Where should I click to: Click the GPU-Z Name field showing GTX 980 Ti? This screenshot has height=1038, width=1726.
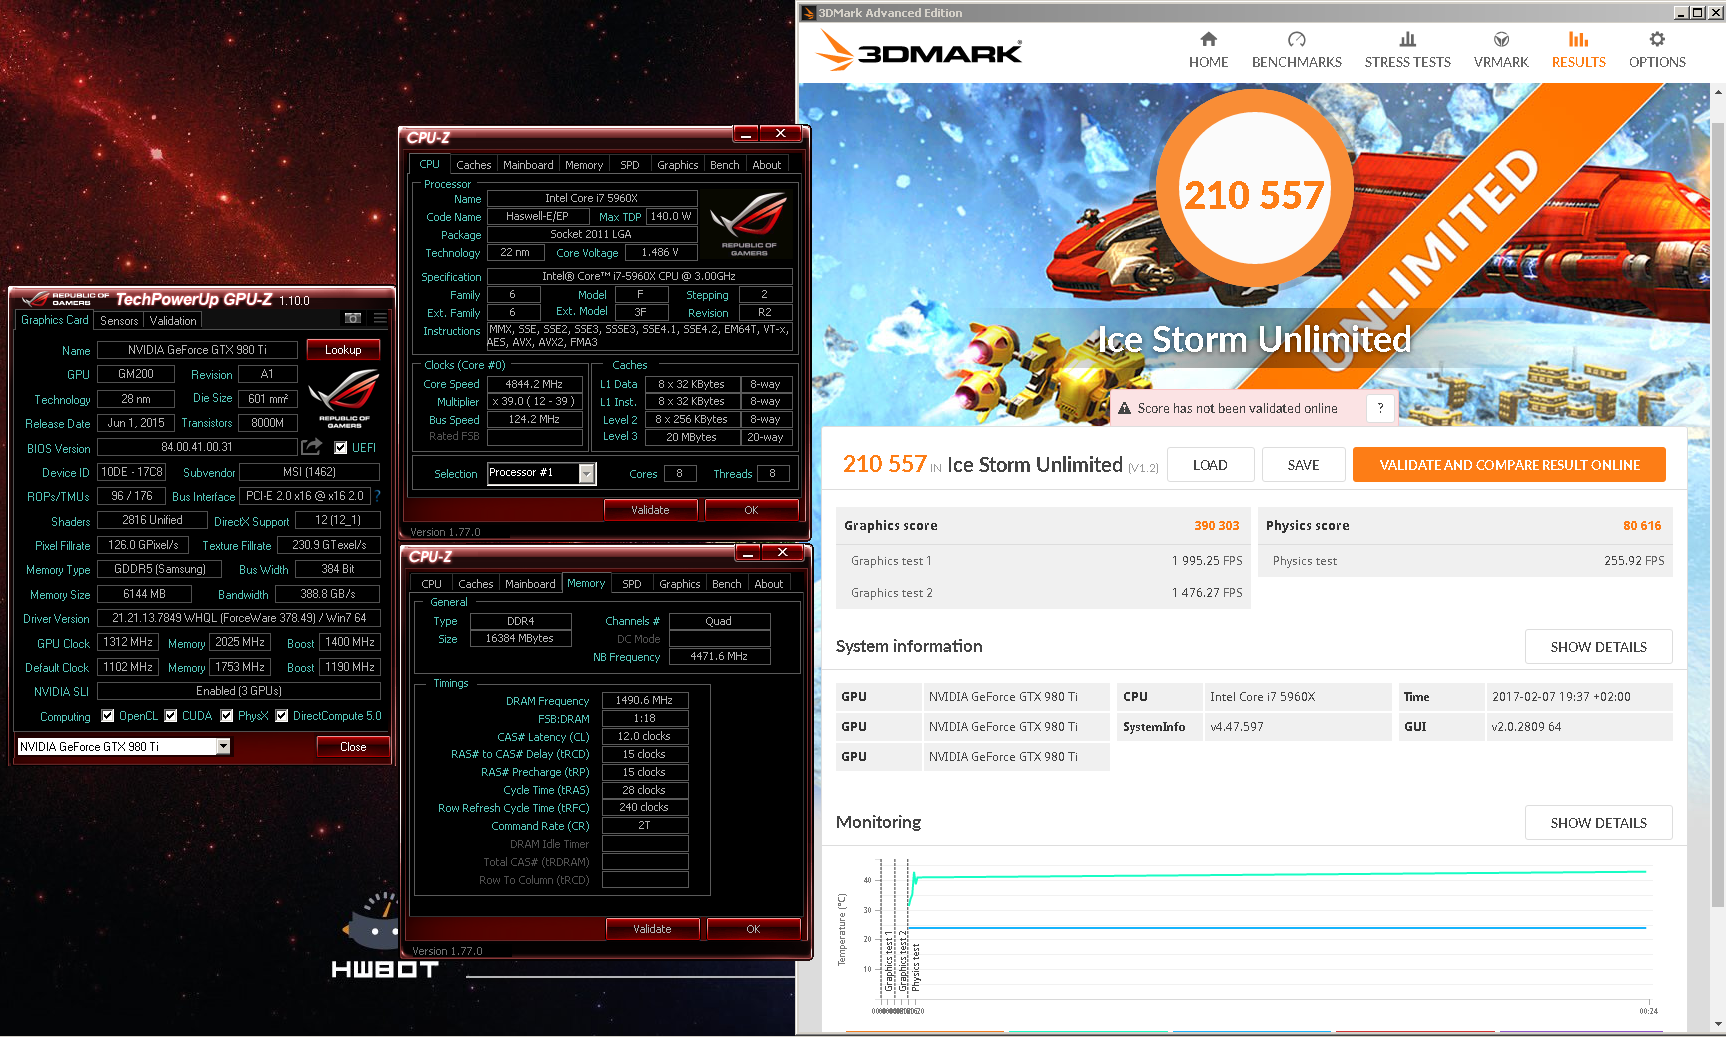197,350
